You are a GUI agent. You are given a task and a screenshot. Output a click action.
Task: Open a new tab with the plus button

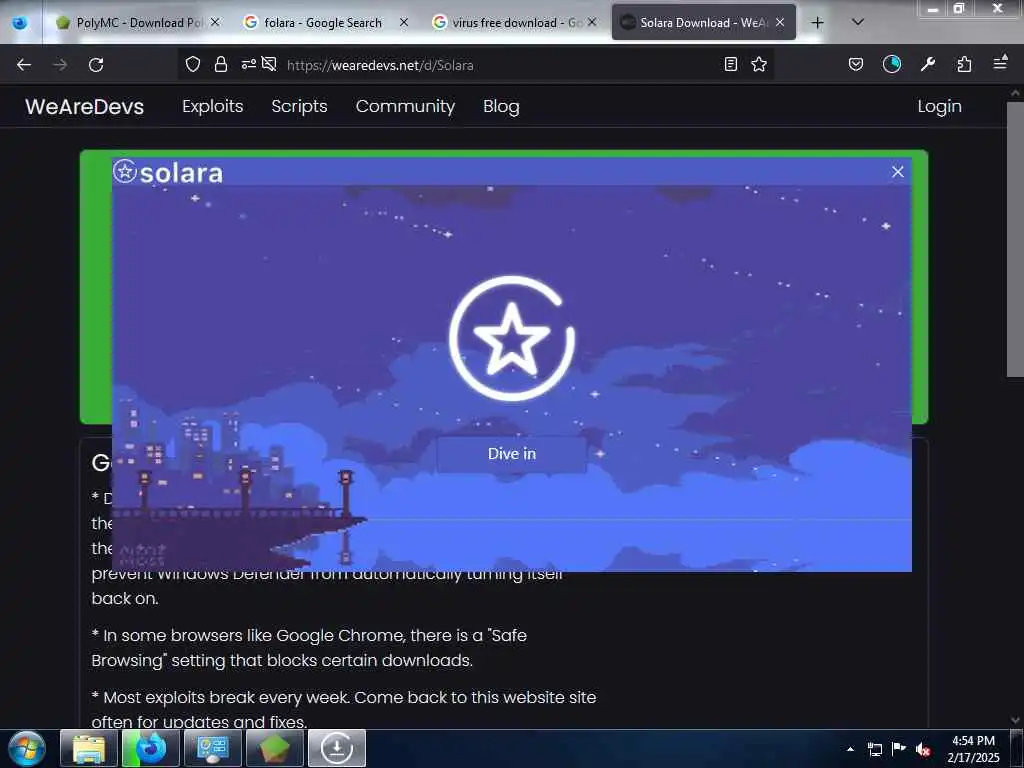click(x=817, y=23)
